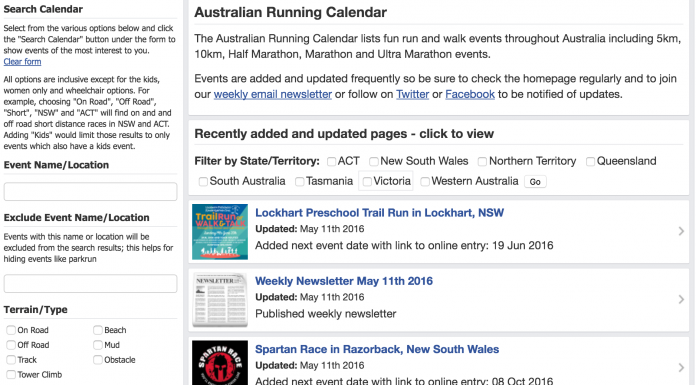Enable the On Road terrain checkbox

[11, 330]
